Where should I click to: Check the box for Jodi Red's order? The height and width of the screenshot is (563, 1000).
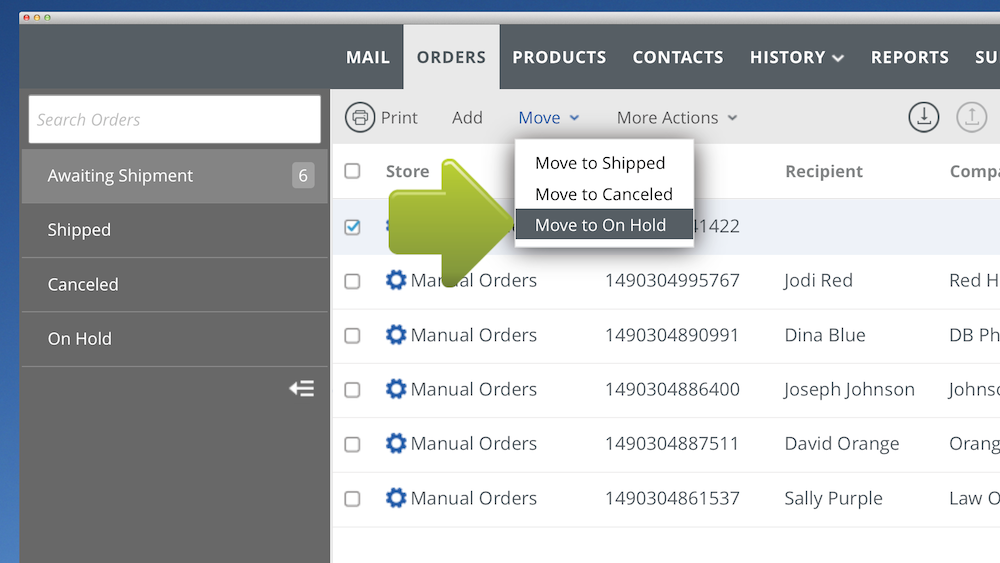[x=352, y=281]
